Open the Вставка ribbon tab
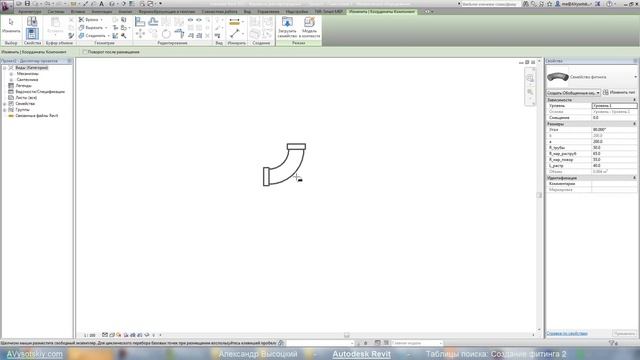 pos(78,12)
